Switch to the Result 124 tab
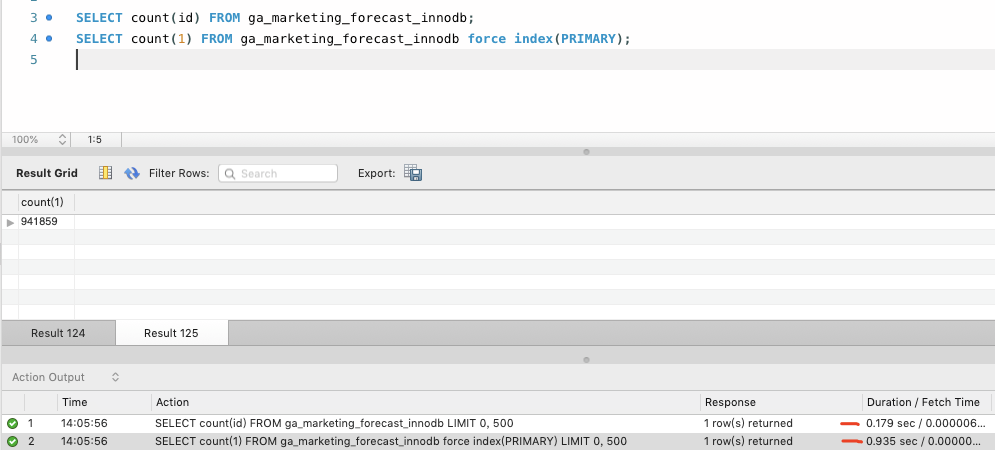Viewport: 995px width, 450px height. pyautogui.click(x=58, y=333)
